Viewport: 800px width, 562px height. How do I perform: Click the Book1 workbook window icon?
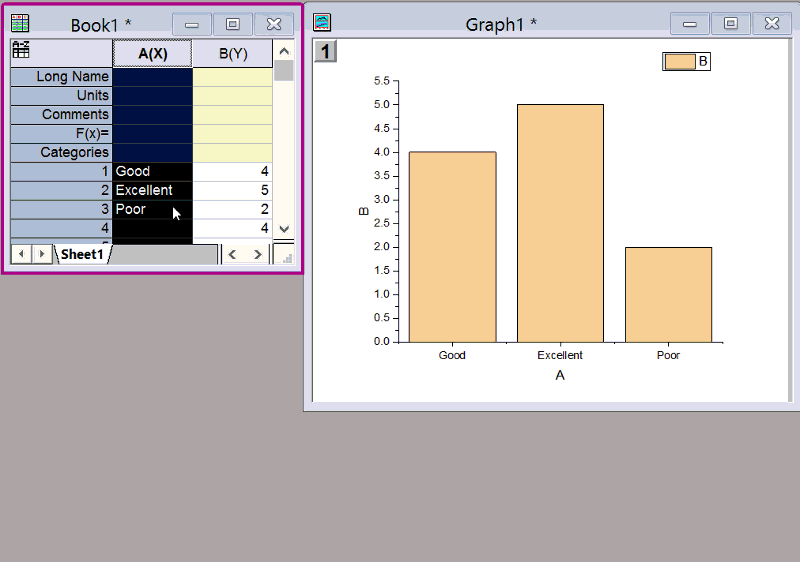click(x=20, y=23)
